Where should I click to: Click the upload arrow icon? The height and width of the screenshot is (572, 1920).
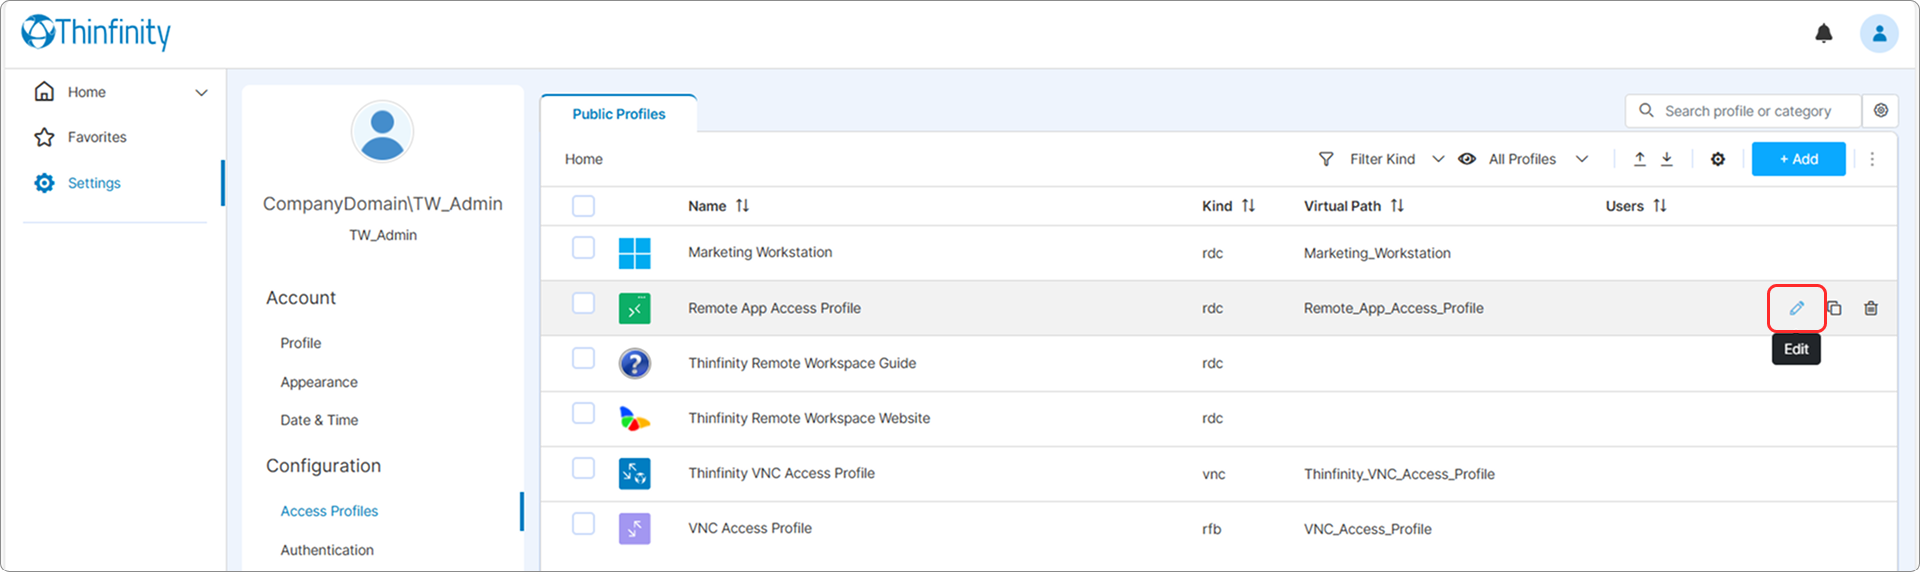(1640, 159)
